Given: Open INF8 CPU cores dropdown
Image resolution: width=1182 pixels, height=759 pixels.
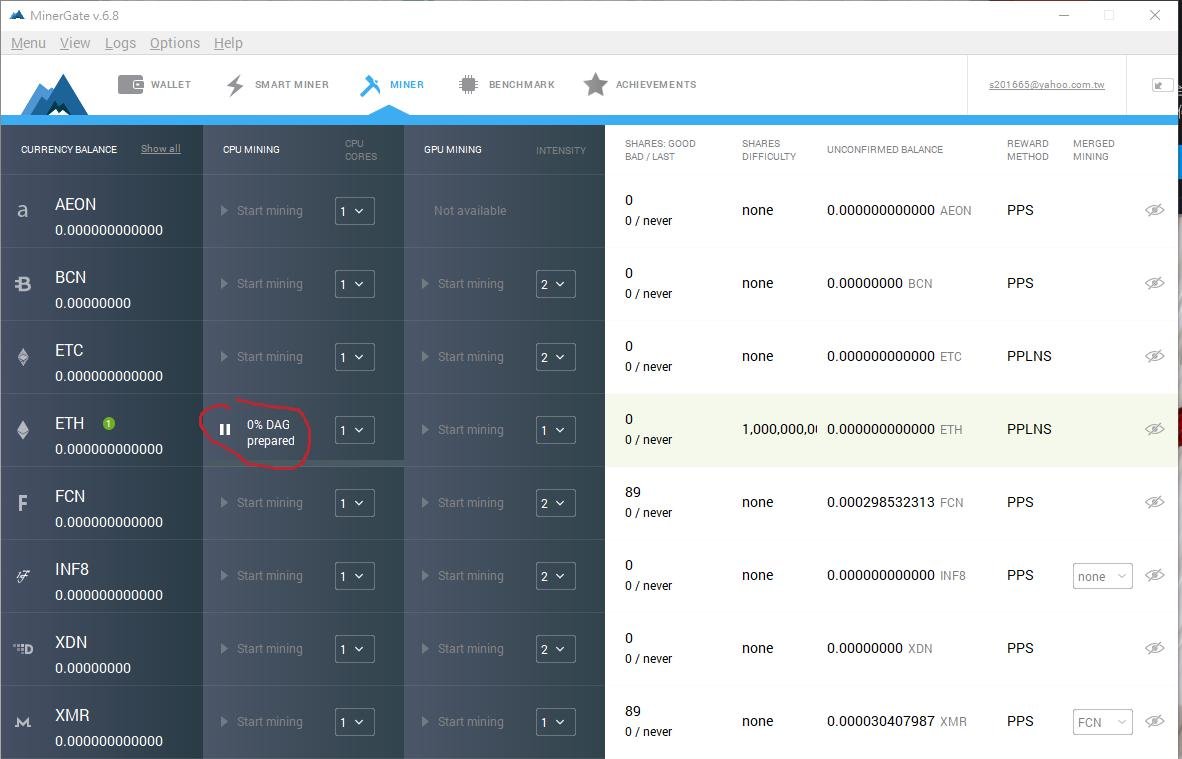Looking at the screenshot, I should coord(354,577).
